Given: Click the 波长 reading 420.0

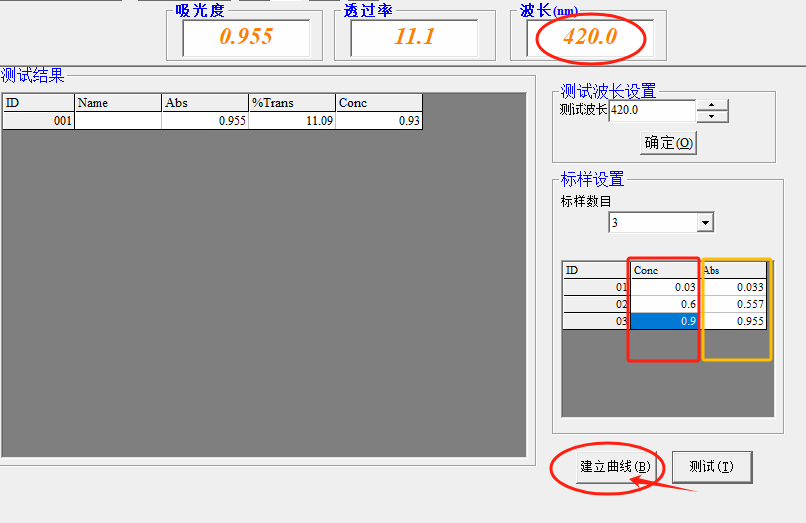Looking at the screenshot, I should 590,37.
